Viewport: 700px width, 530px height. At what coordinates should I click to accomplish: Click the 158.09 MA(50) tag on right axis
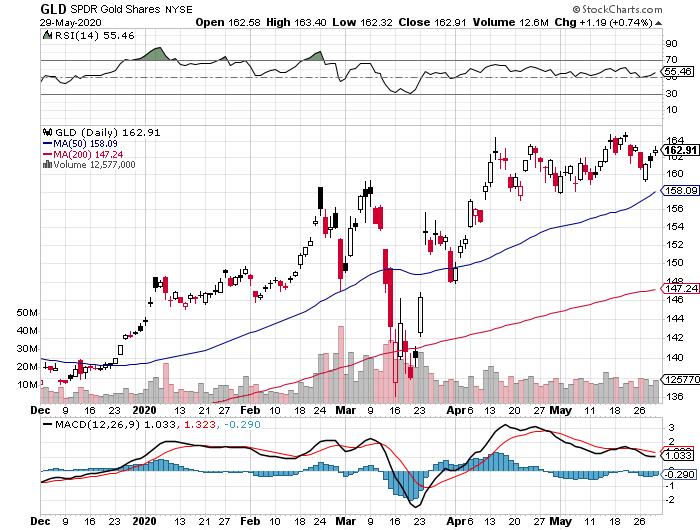(680, 191)
